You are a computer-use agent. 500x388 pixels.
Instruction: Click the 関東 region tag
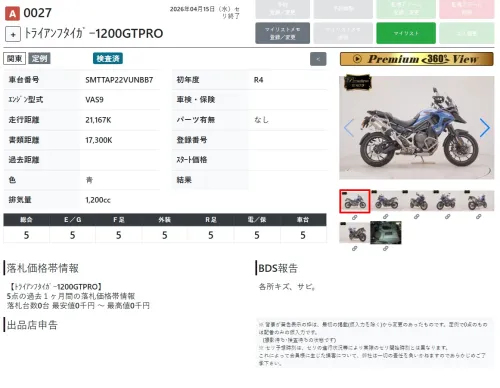(x=15, y=59)
